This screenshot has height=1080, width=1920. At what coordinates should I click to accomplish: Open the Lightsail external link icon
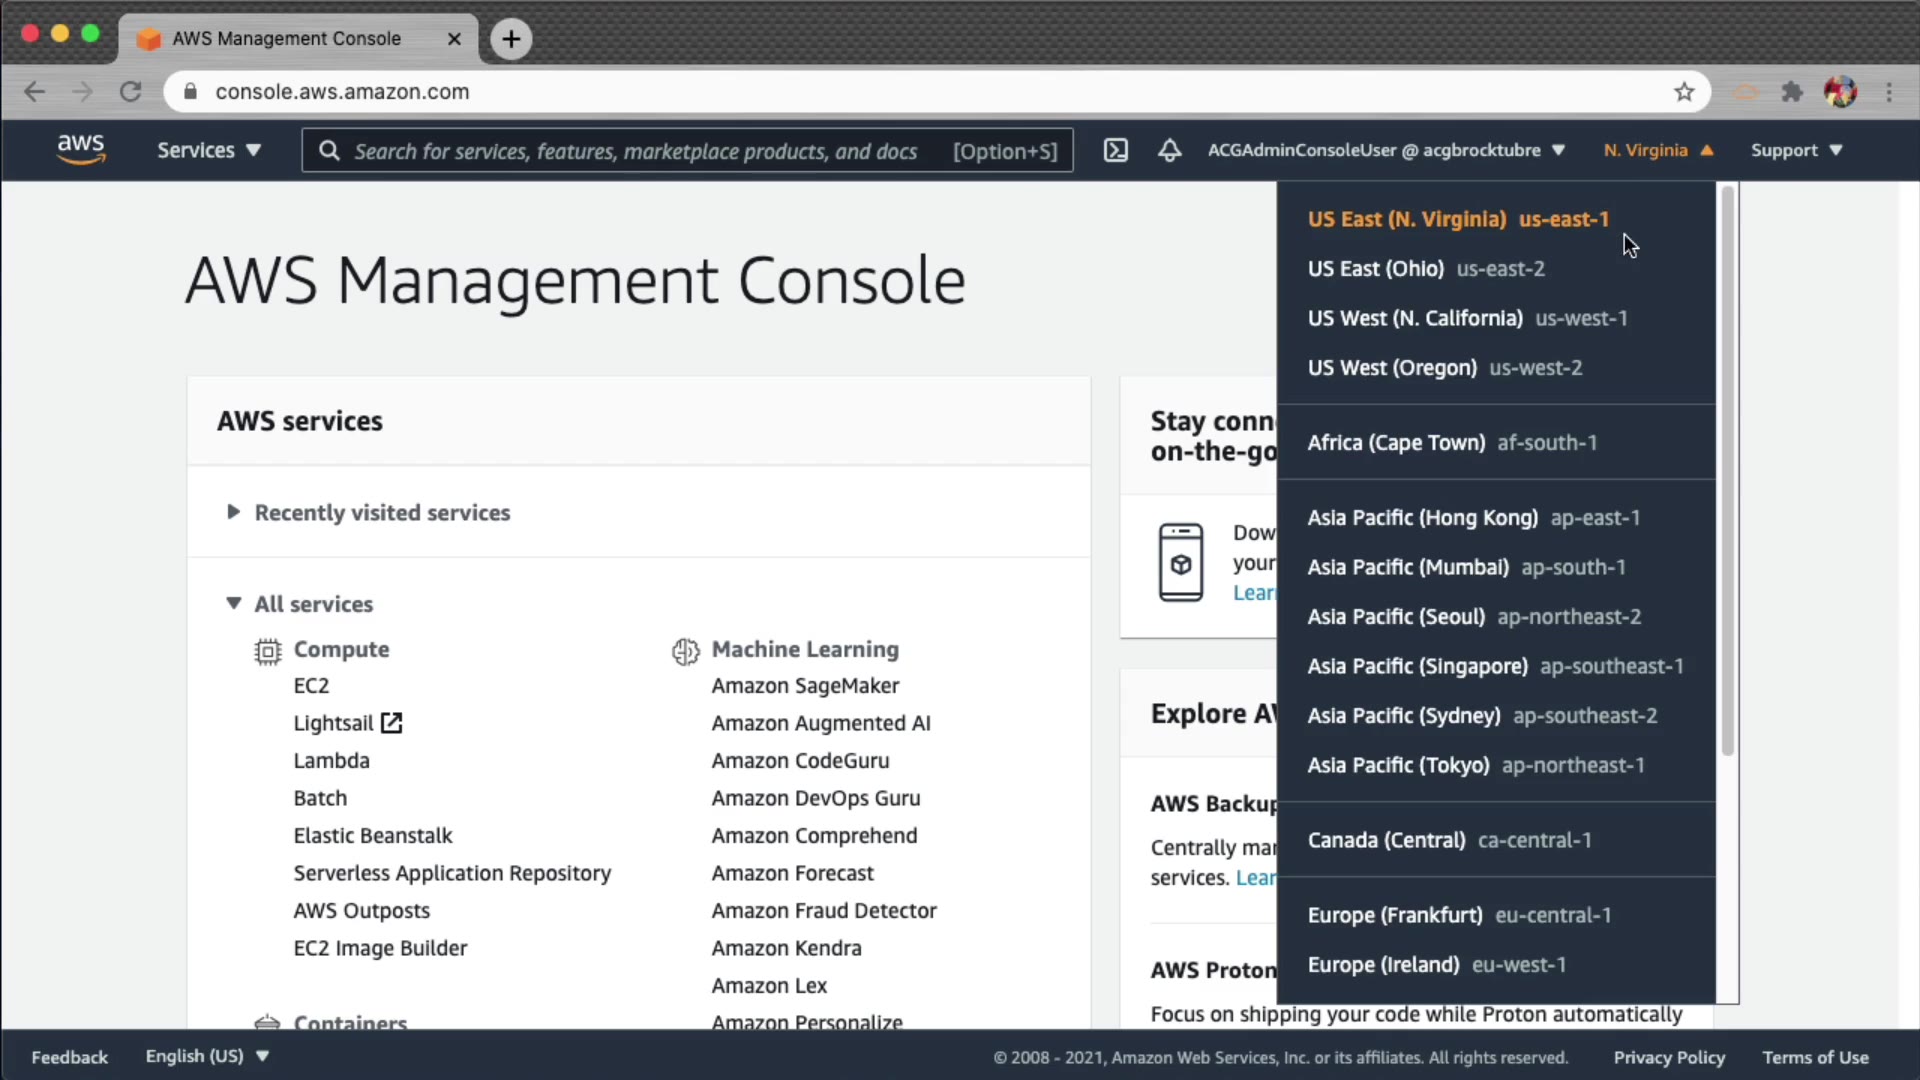click(391, 723)
